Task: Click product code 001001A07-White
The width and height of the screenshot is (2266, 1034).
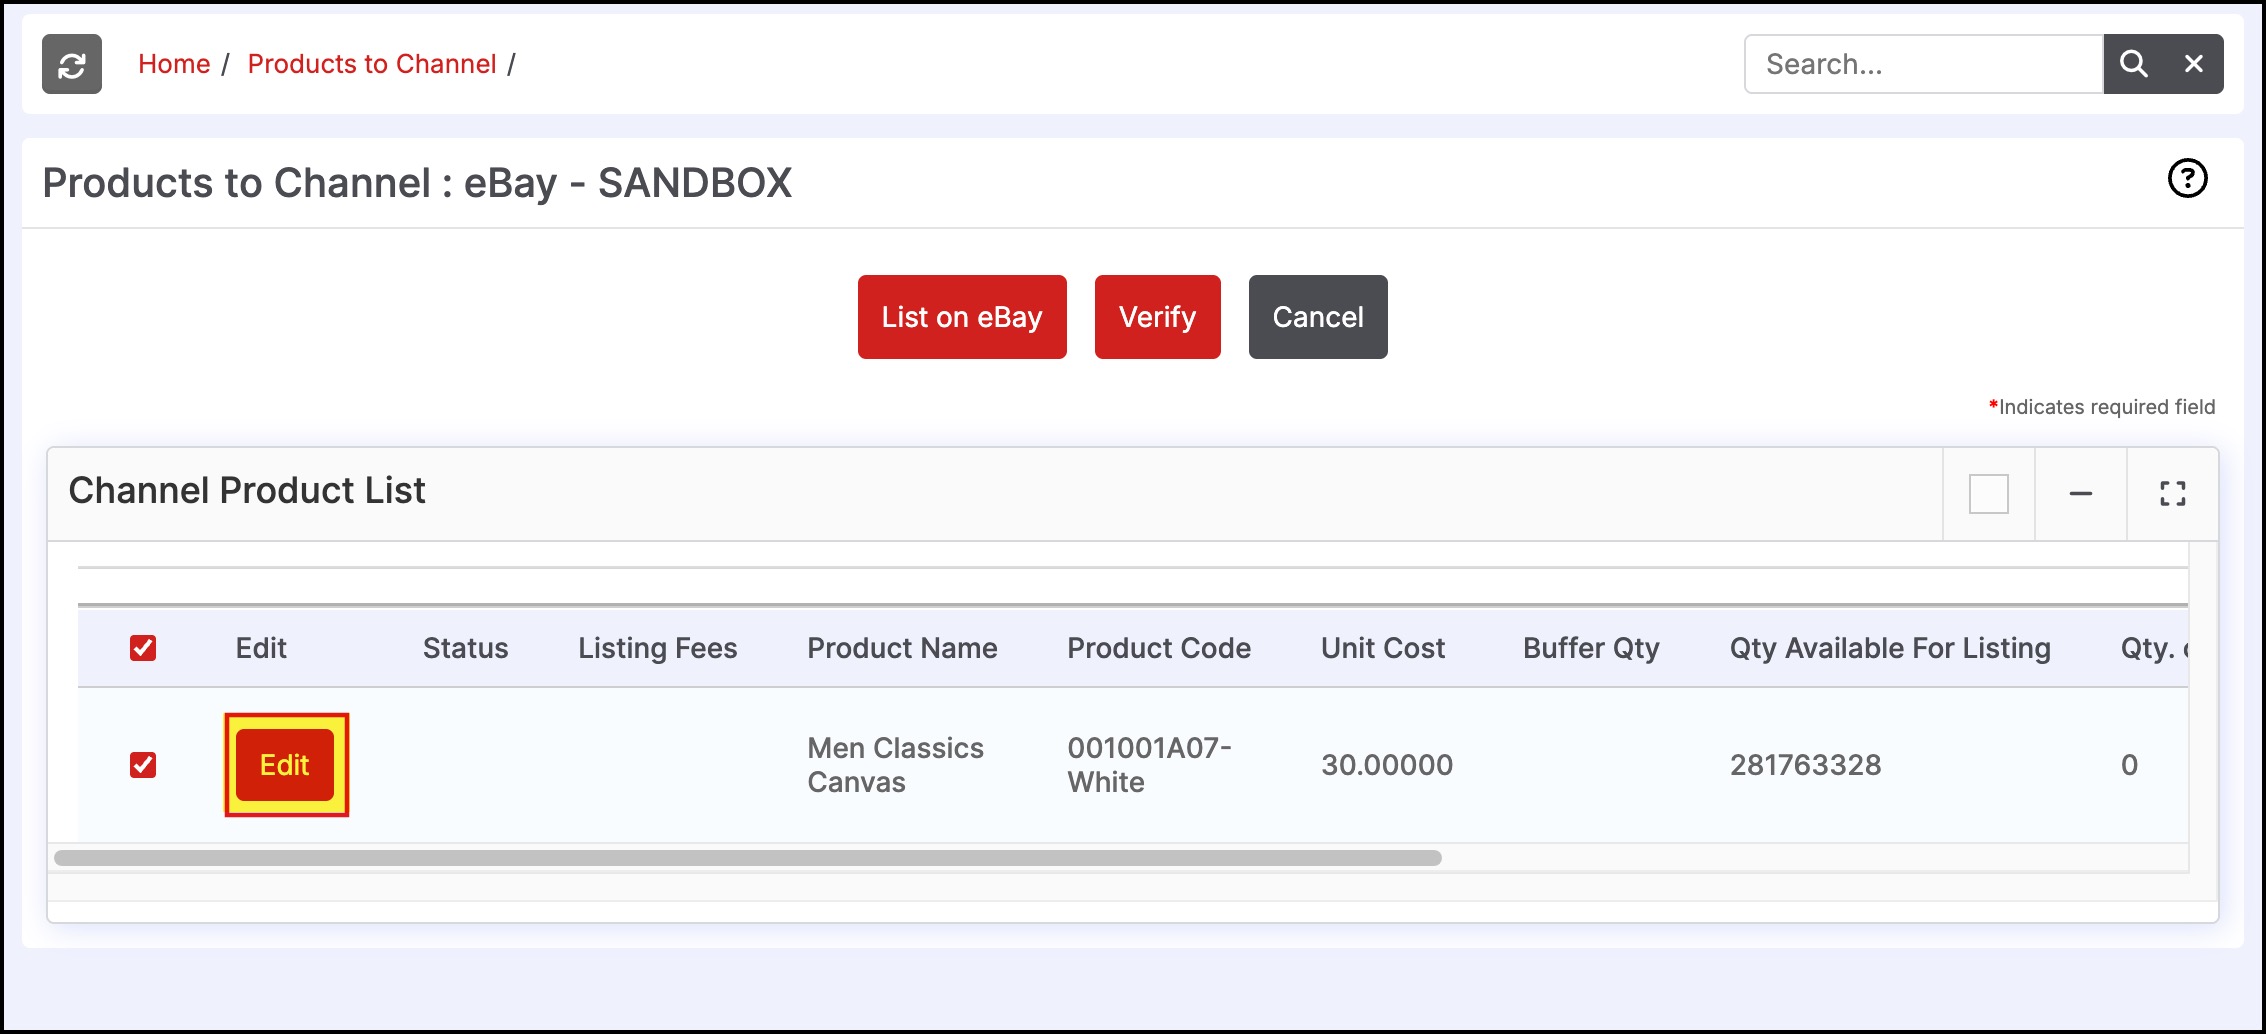Action: pyautogui.click(x=1149, y=765)
